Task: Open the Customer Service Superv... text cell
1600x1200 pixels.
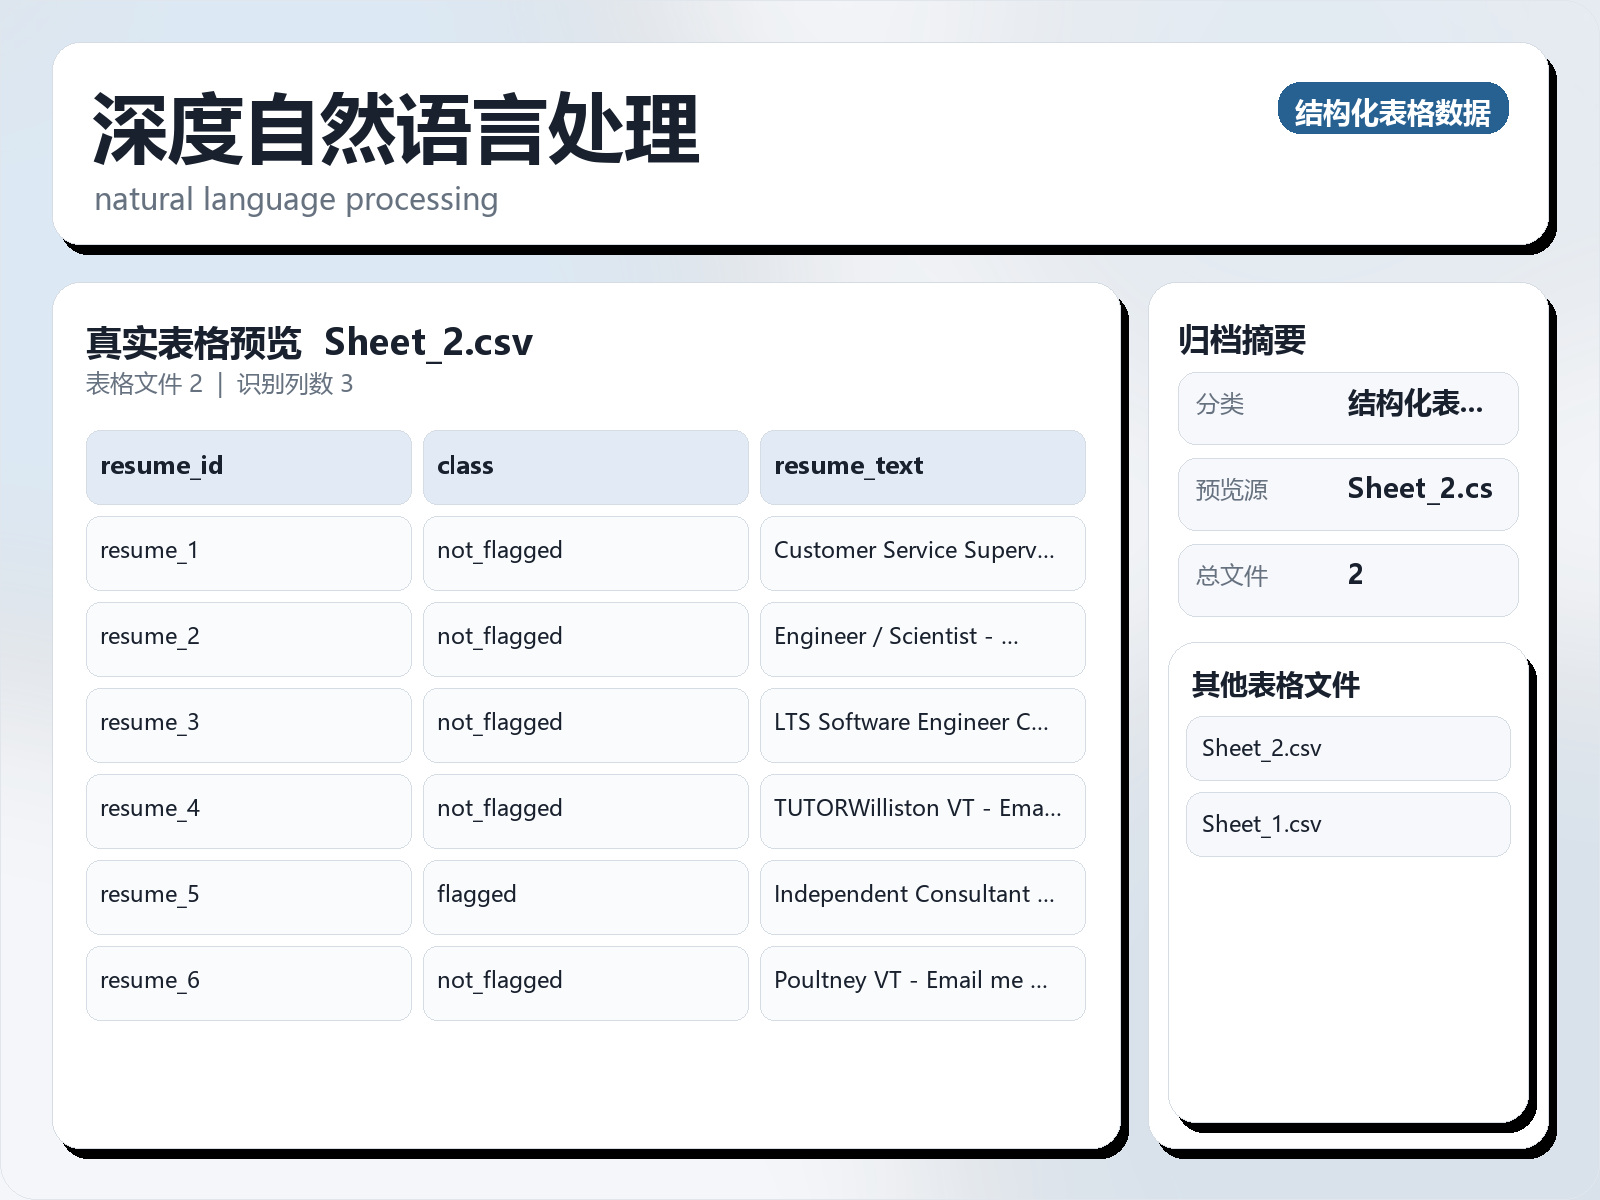Action: [922, 552]
